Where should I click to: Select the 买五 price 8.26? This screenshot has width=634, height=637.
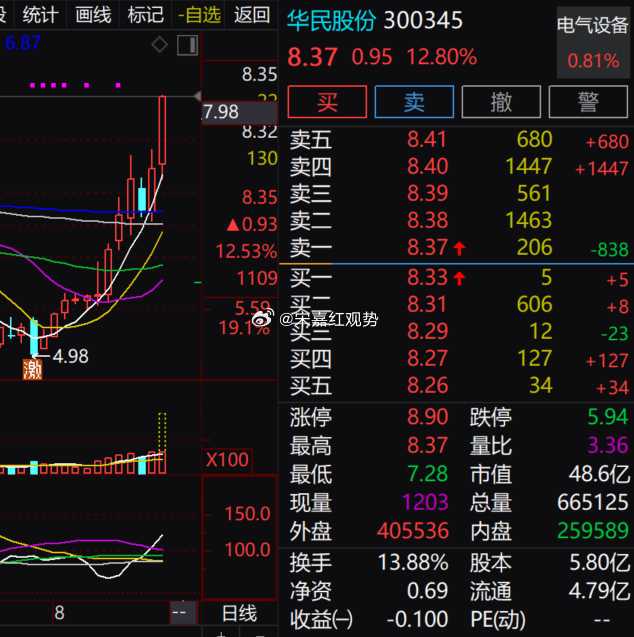pyautogui.click(x=427, y=385)
